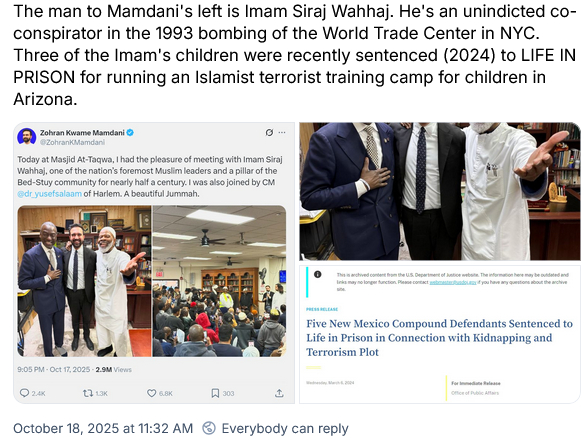Open the webmaster email link in archive notice
585x448 pixels.
point(453,282)
